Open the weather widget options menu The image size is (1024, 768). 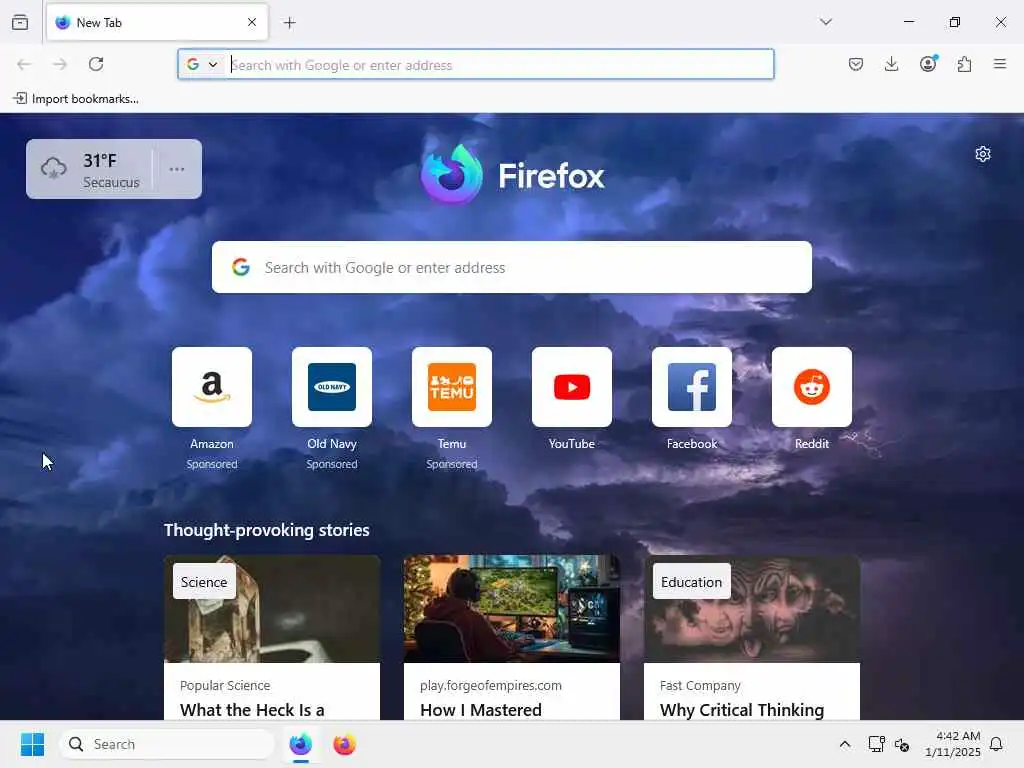point(177,169)
